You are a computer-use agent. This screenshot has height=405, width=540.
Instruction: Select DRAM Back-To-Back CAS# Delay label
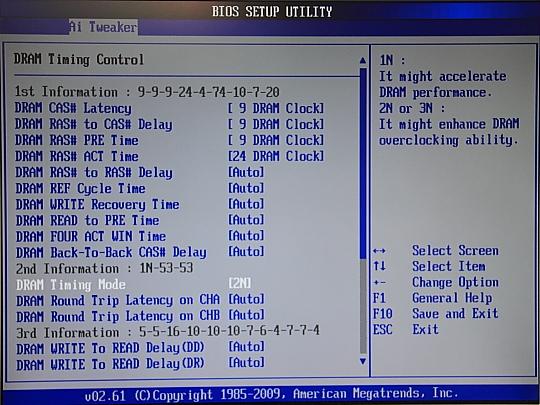[x=111, y=252]
